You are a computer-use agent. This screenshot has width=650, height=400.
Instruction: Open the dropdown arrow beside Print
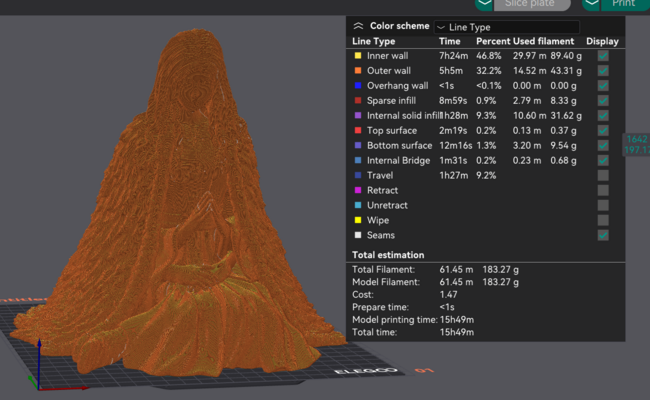pos(592,4)
